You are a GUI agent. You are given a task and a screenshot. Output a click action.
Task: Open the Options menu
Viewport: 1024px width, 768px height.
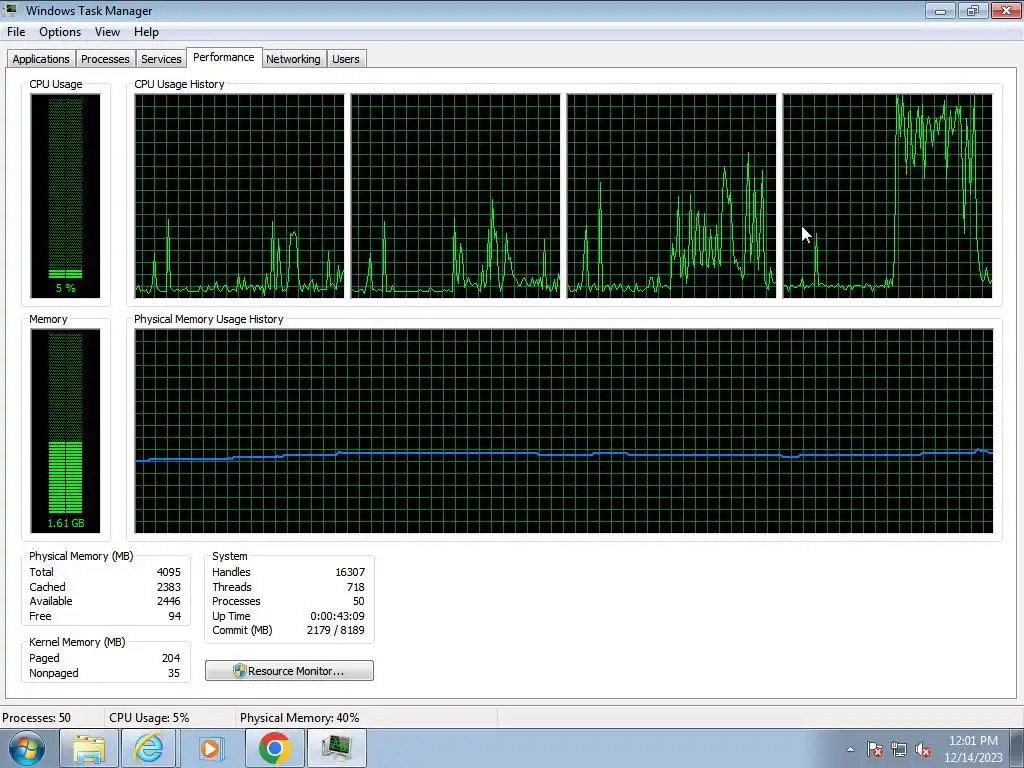(x=60, y=32)
